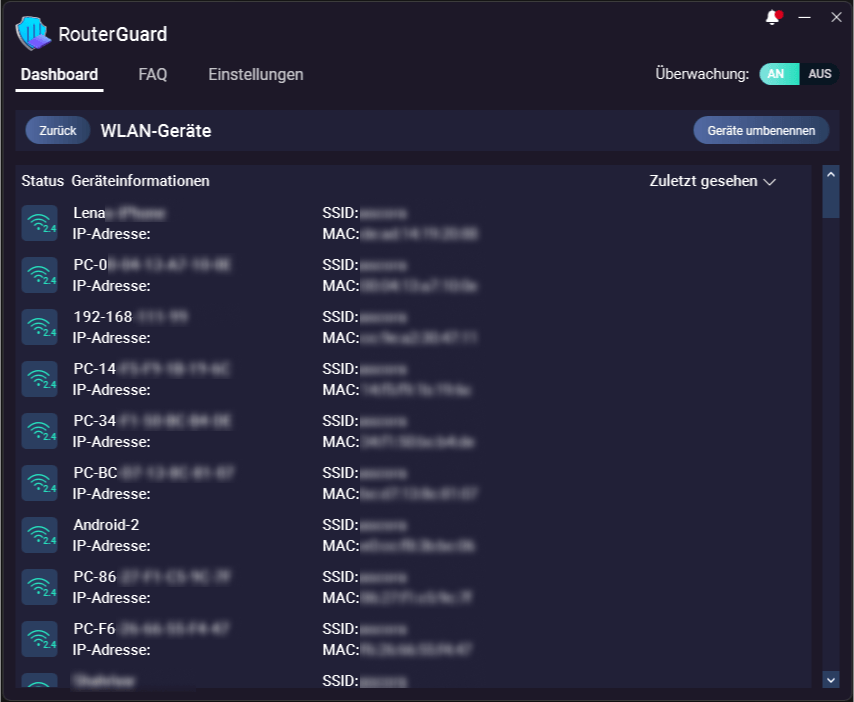Select the WiFi icon next to PC-14
This screenshot has height=702, width=854.
tap(39, 378)
